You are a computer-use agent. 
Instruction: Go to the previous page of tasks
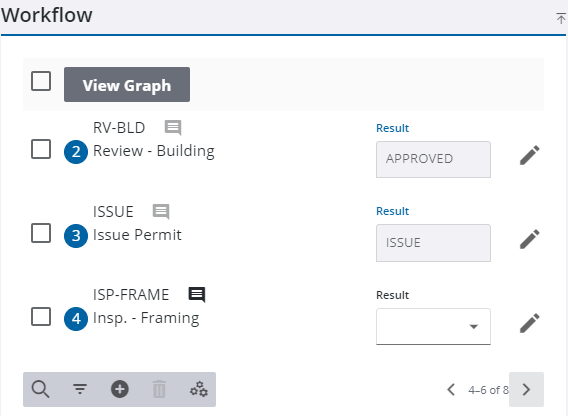[x=451, y=390]
